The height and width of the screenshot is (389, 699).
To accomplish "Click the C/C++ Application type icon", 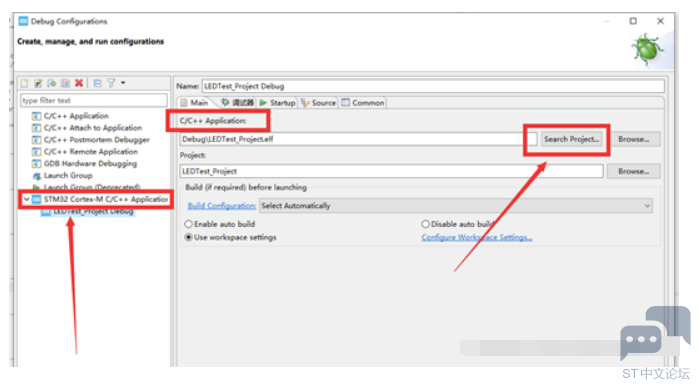I will coord(37,116).
